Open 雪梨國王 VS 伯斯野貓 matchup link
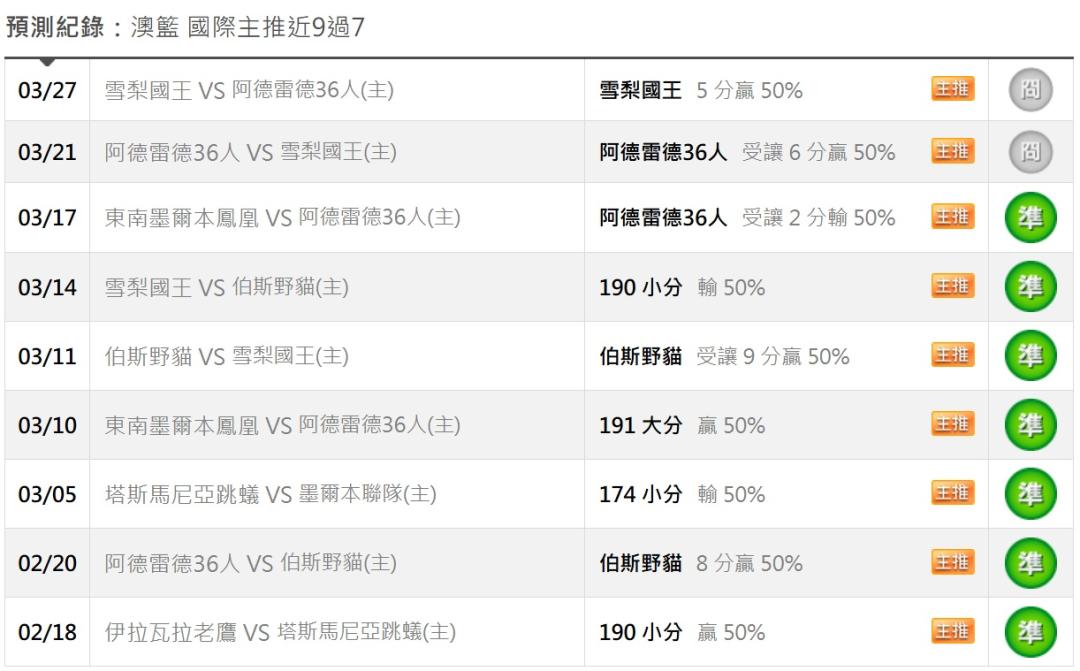Screen dimensions: 1080x671 (x=227, y=288)
